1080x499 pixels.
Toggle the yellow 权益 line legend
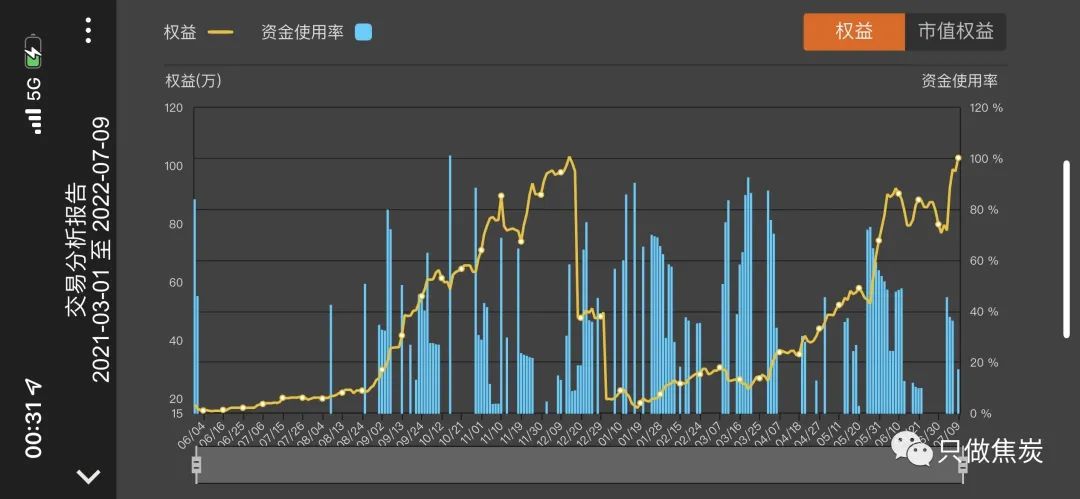tap(198, 32)
